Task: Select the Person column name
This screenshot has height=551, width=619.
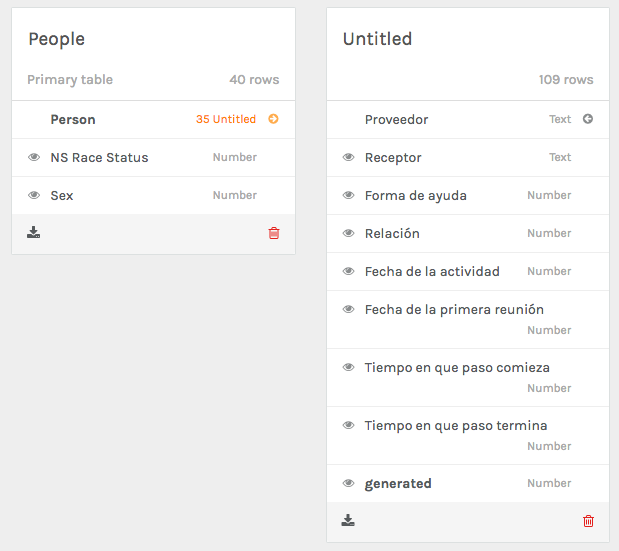Action: coord(73,119)
